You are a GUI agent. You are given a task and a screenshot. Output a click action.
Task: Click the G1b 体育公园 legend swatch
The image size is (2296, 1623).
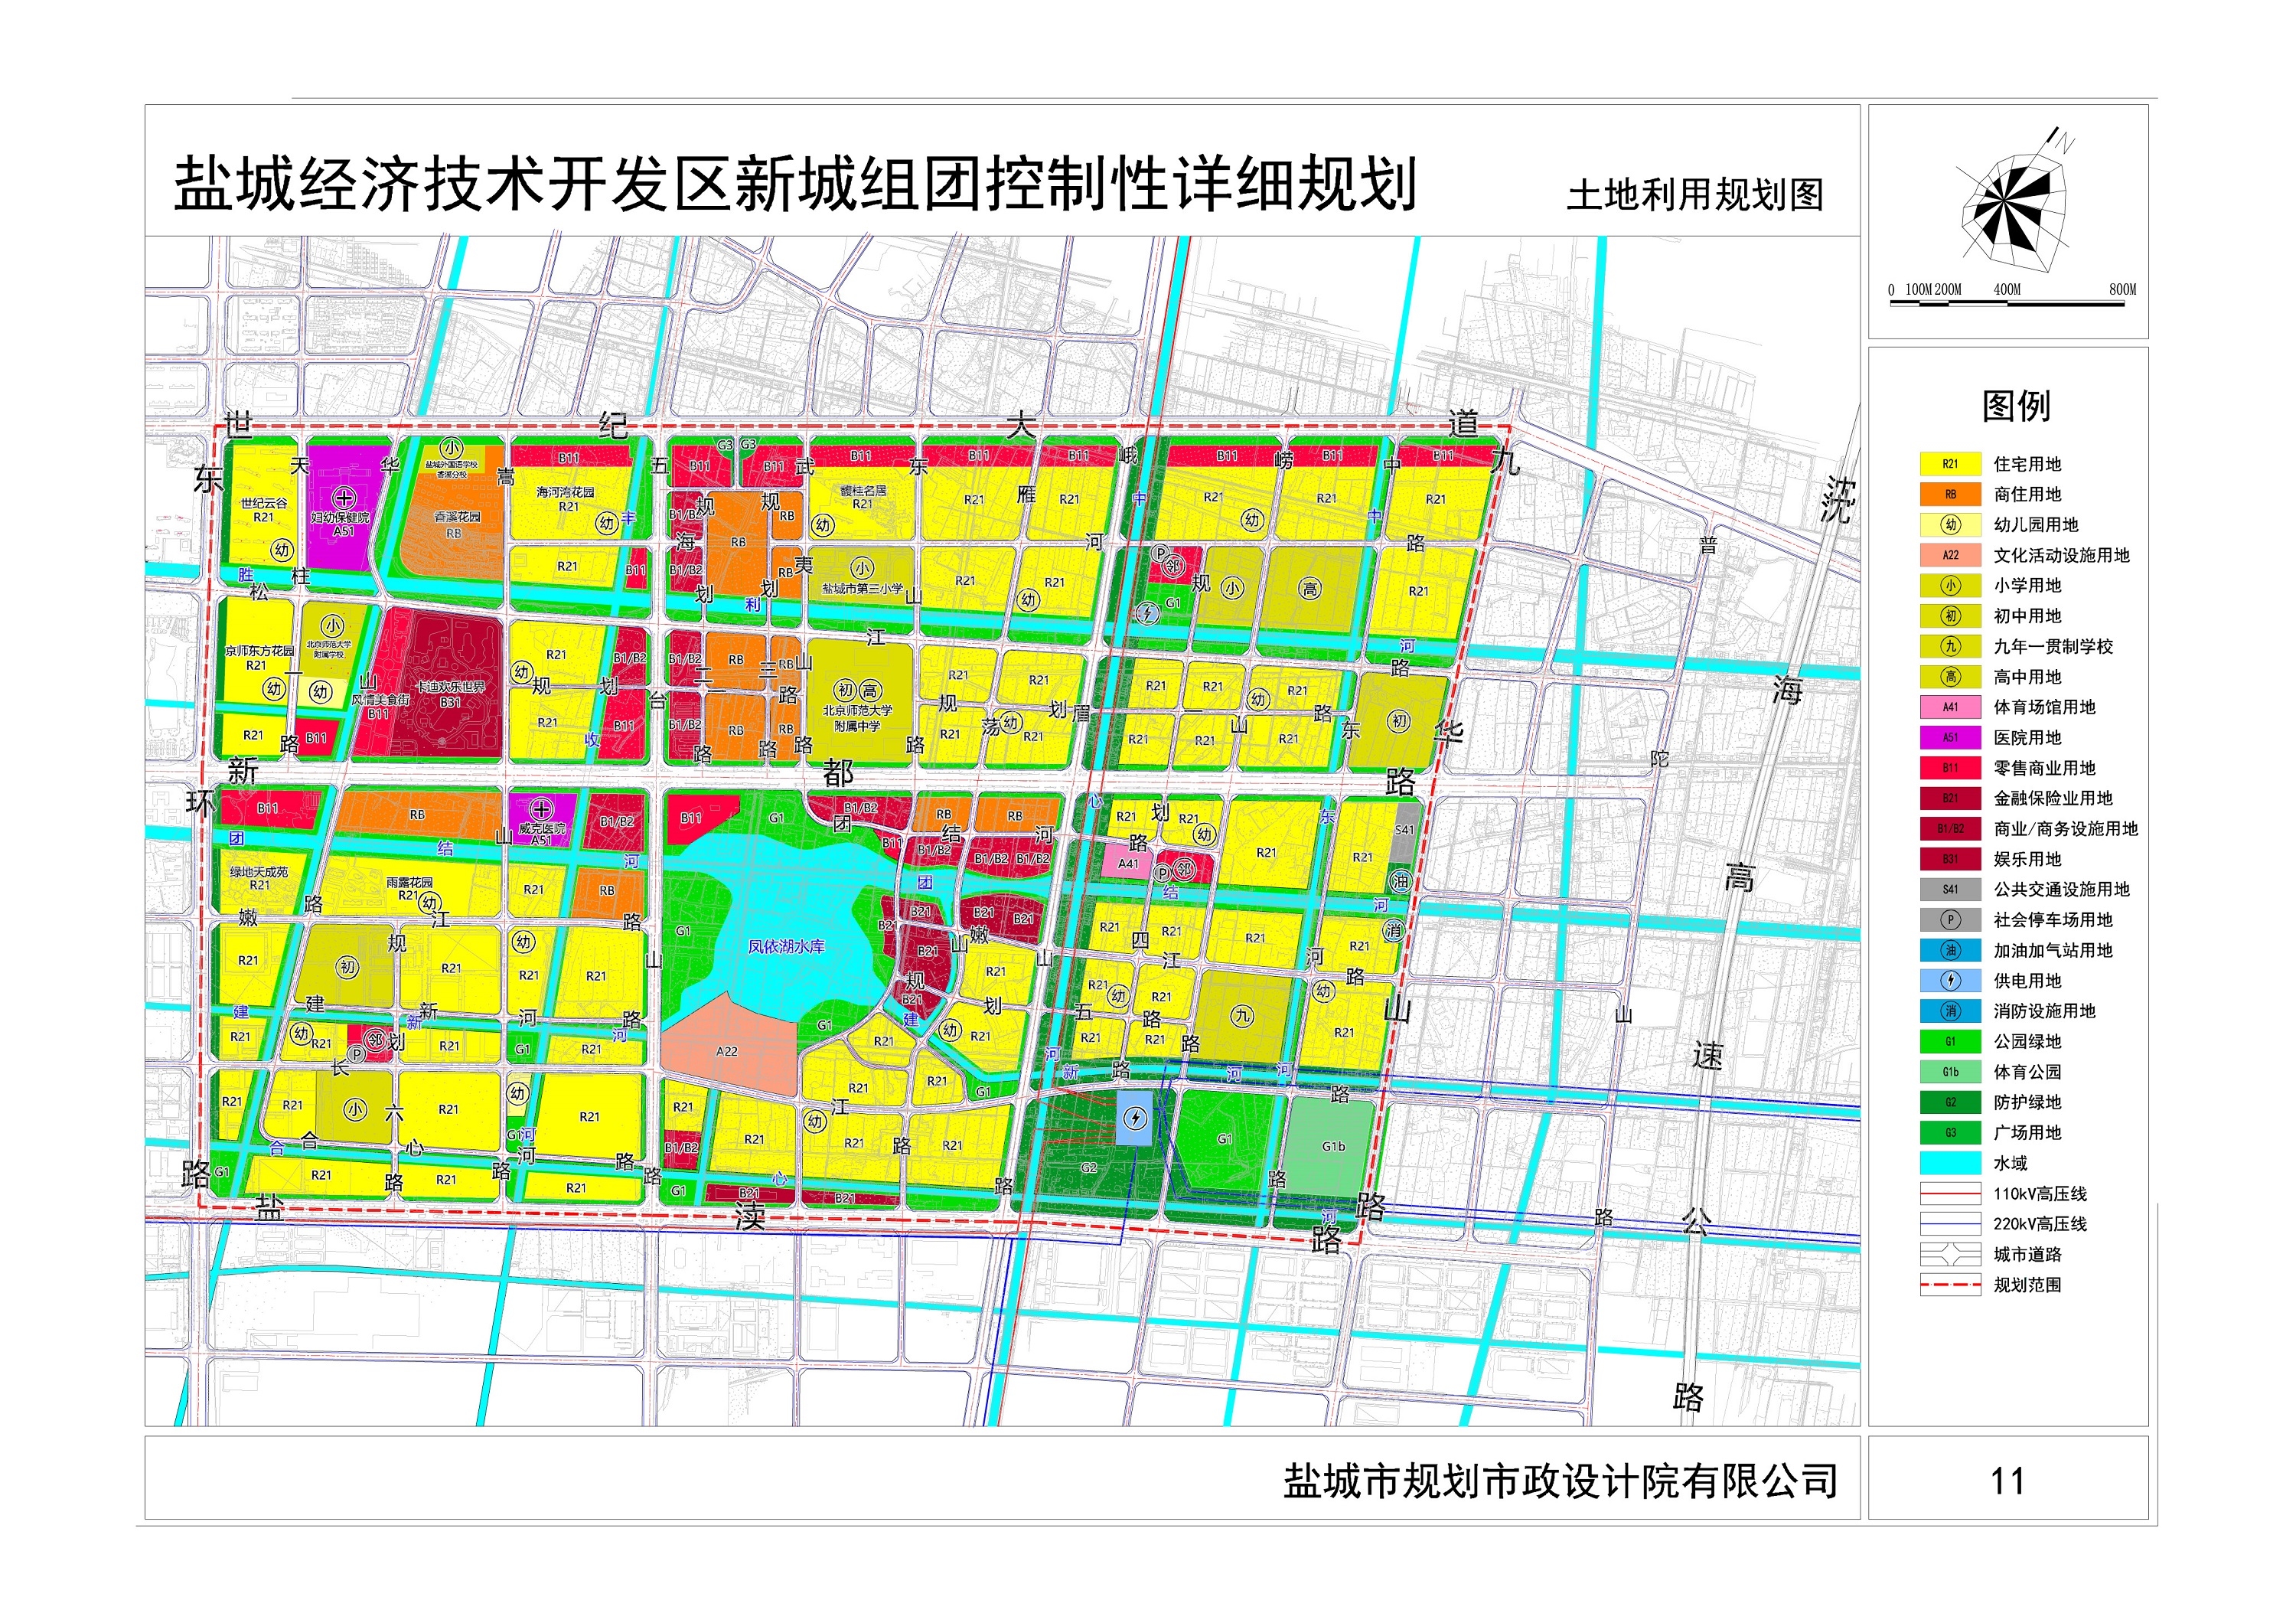[x=1950, y=1072]
